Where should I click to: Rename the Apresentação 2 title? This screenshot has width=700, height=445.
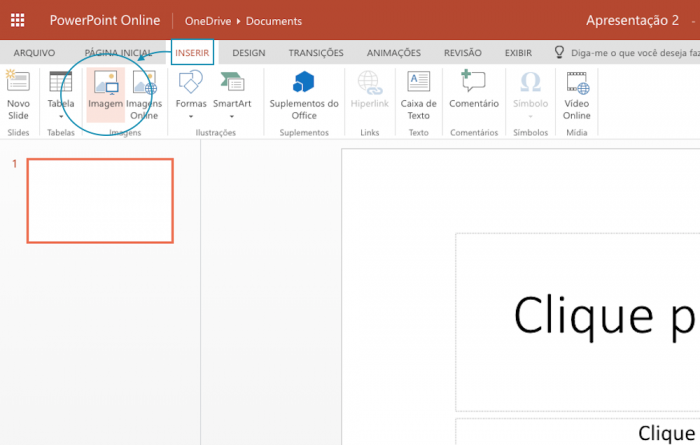[632, 21]
